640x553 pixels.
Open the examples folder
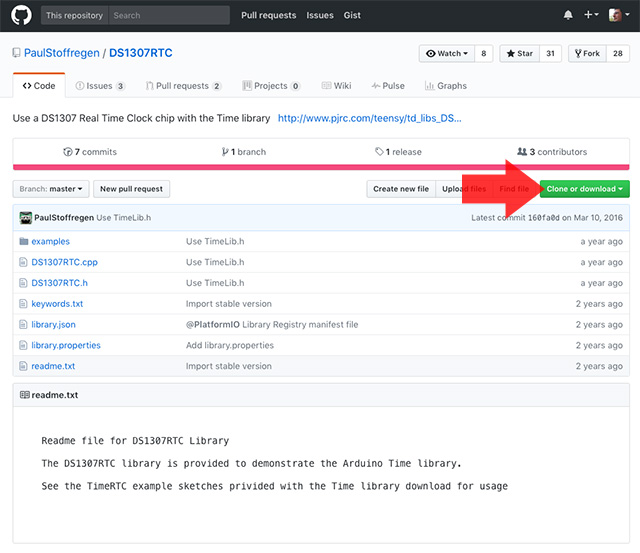pos(51,241)
